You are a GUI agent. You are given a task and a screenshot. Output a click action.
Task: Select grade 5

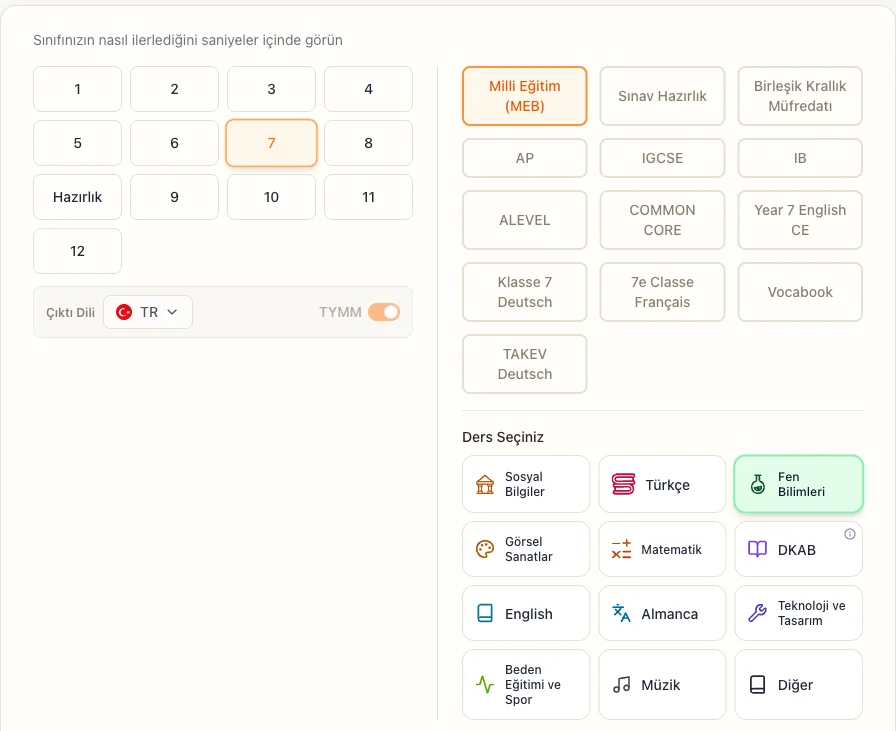coord(77,143)
